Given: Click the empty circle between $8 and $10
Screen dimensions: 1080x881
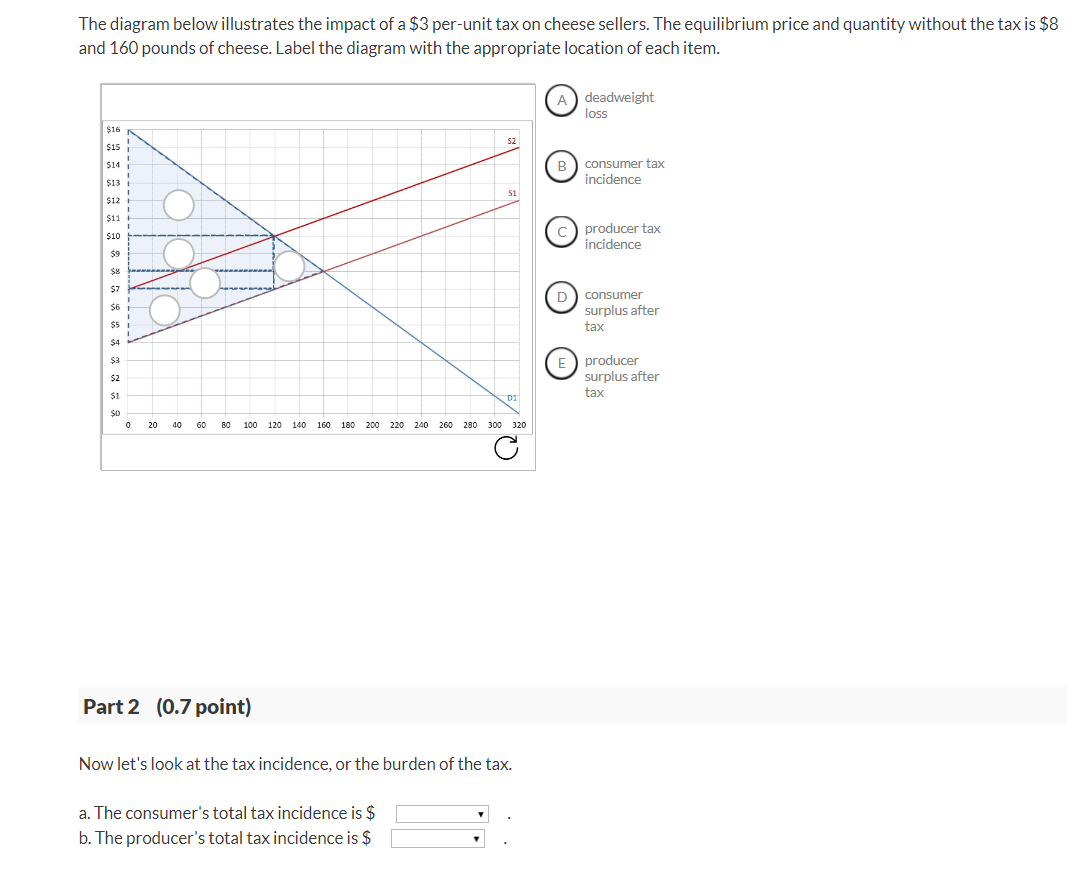Looking at the screenshot, I should point(179,253).
